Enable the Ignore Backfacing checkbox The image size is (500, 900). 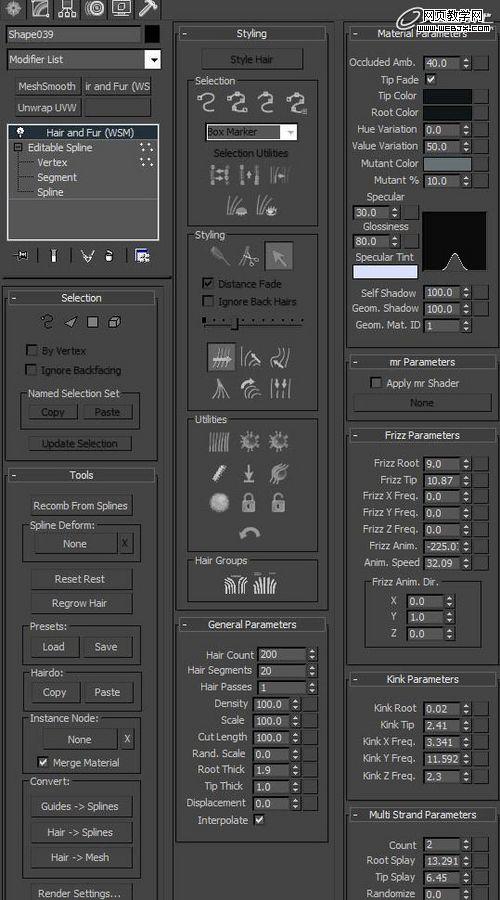click(x=32, y=370)
